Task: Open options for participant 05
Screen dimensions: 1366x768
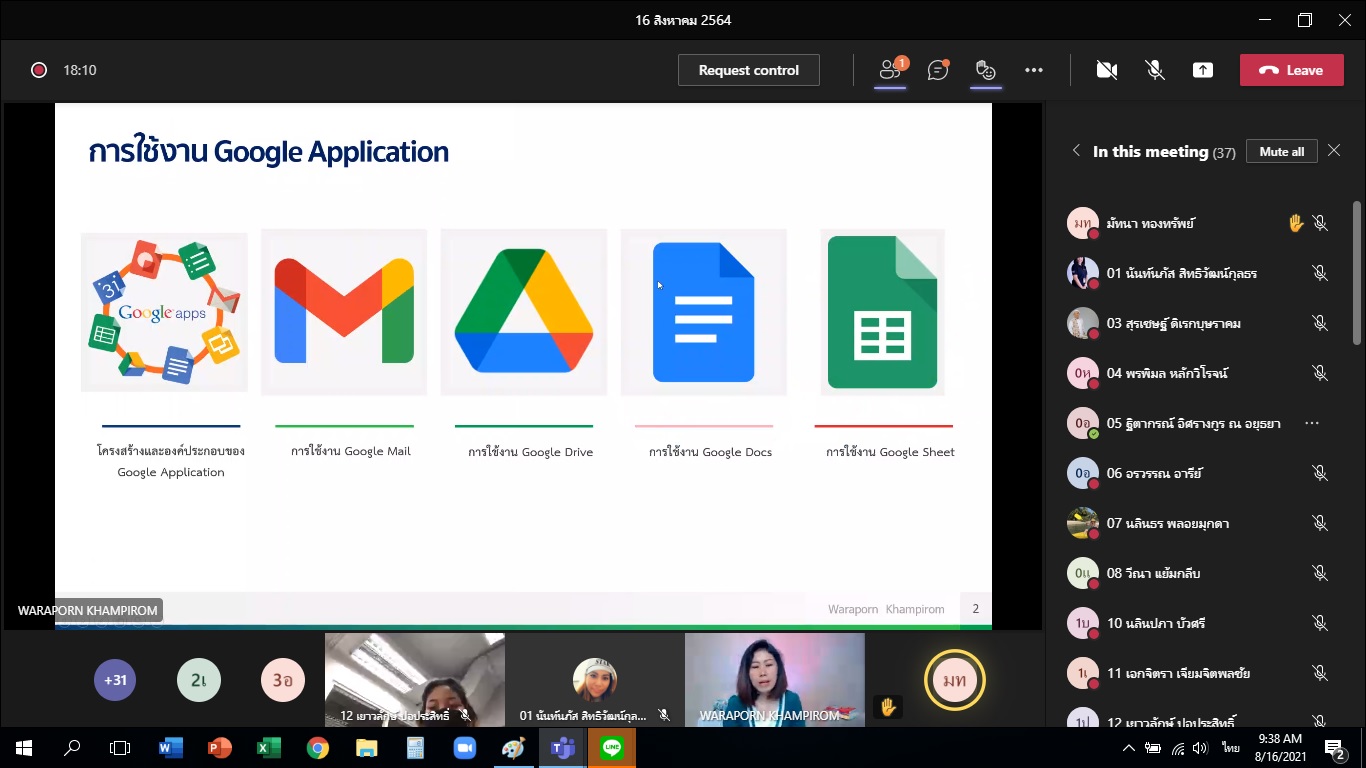Action: (x=1312, y=423)
